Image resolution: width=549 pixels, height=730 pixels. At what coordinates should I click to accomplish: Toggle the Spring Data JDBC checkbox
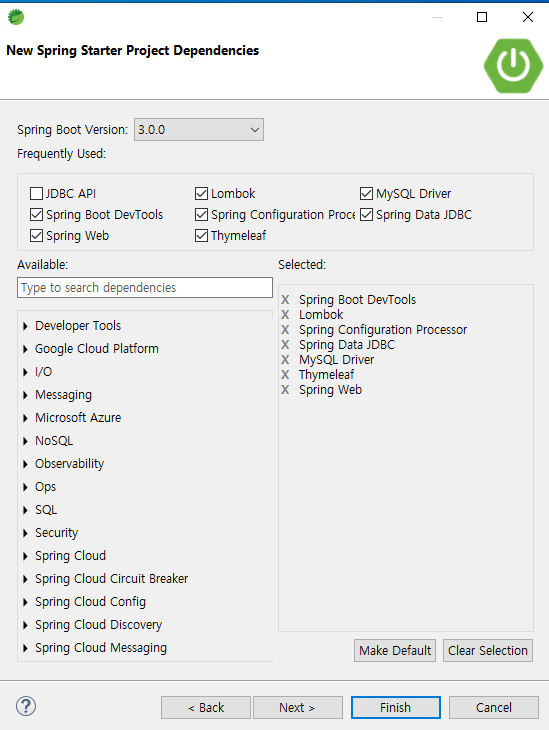click(x=366, y=215)
